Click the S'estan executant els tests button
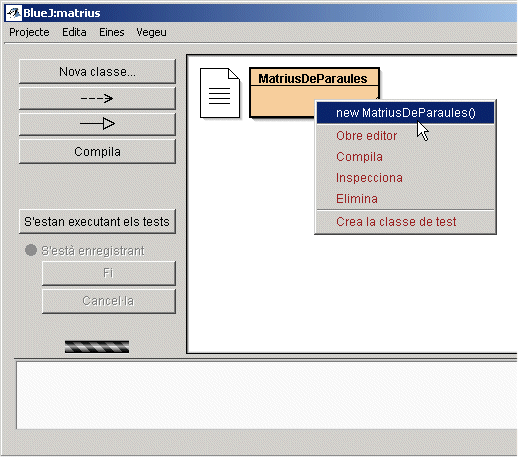518x457 pixels. point(97,222)
